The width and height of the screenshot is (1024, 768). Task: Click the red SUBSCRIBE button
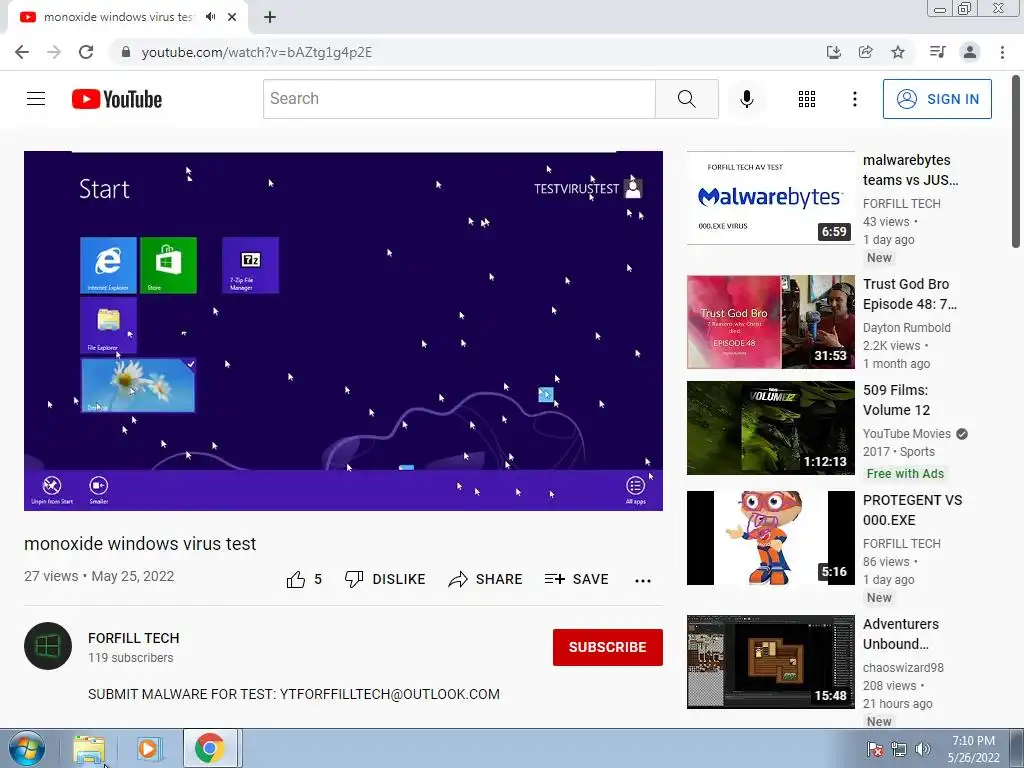click(607, 647)
